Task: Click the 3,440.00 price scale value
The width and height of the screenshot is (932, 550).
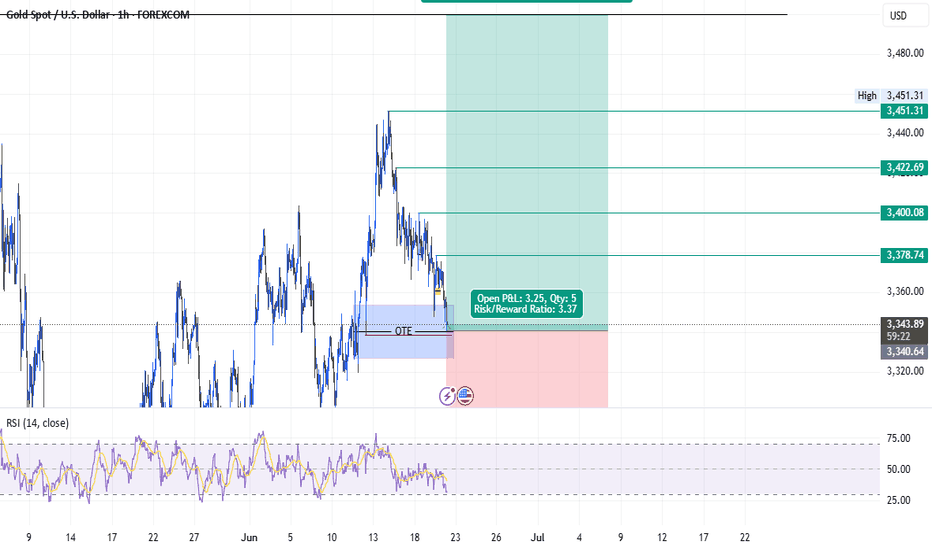Action: pos(905,133)
